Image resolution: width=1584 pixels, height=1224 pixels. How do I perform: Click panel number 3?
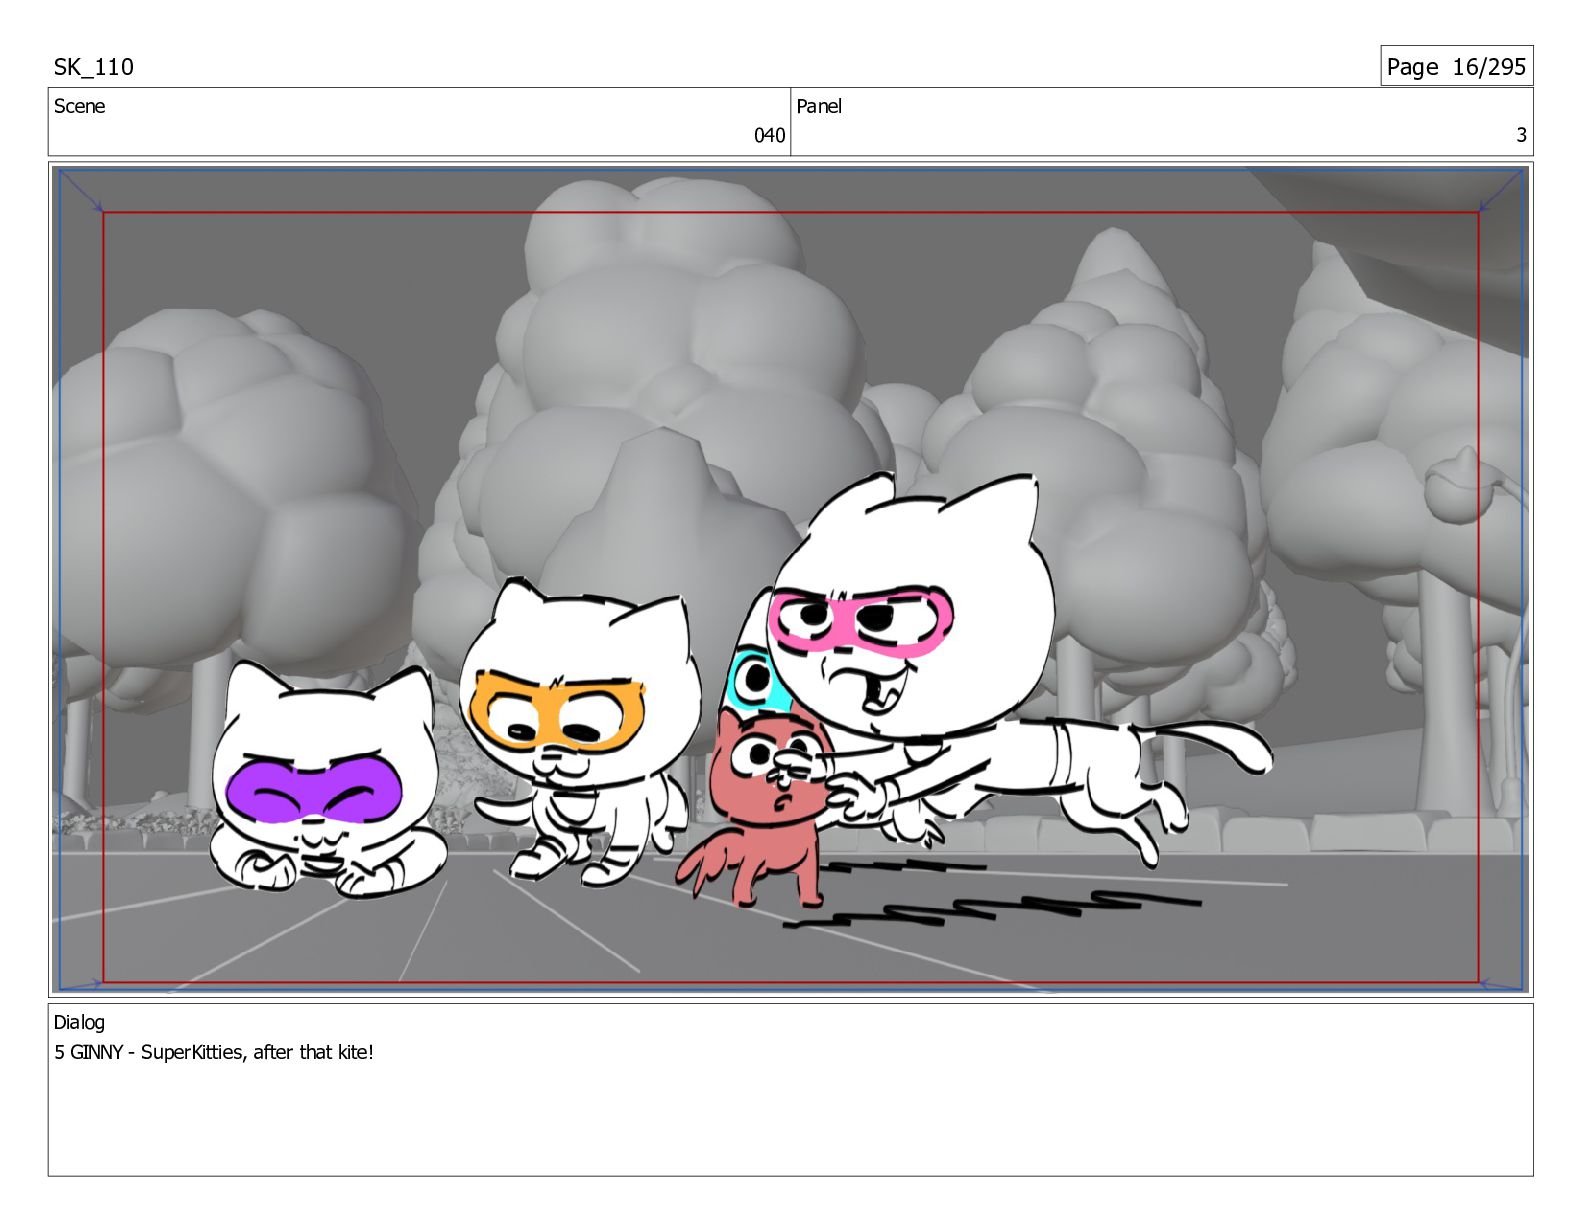pos(1521,135)
